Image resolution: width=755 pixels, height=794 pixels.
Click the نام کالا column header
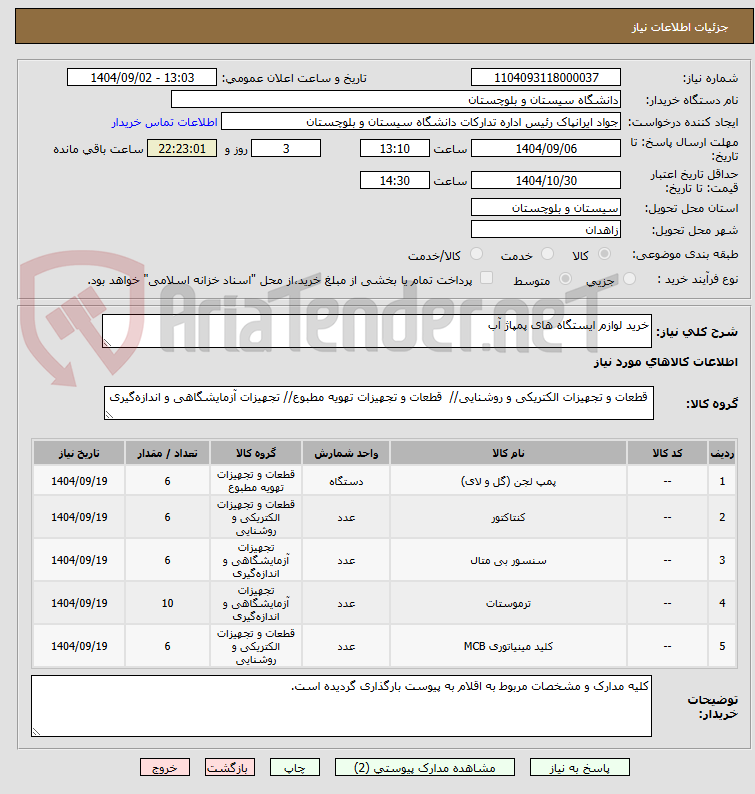[x=508, y=453]
